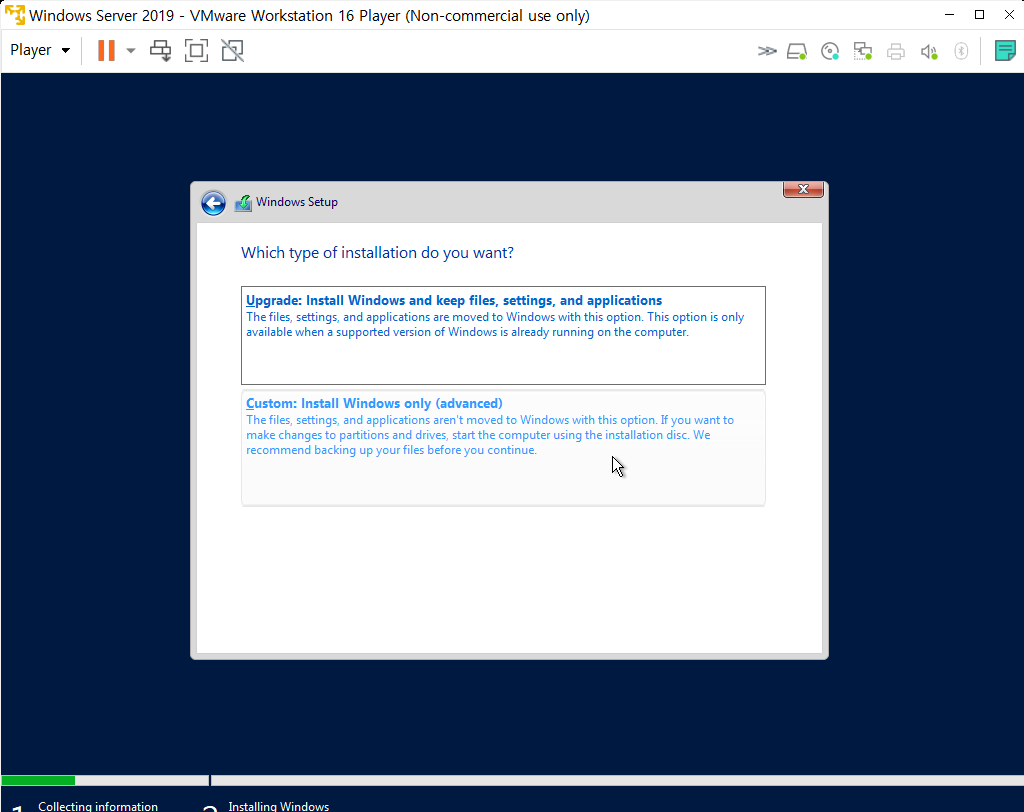Image resolution: width=1024 pixels, height=812 pixels.
Task: Open the hard disk device icon
Action: click(797, 51)
